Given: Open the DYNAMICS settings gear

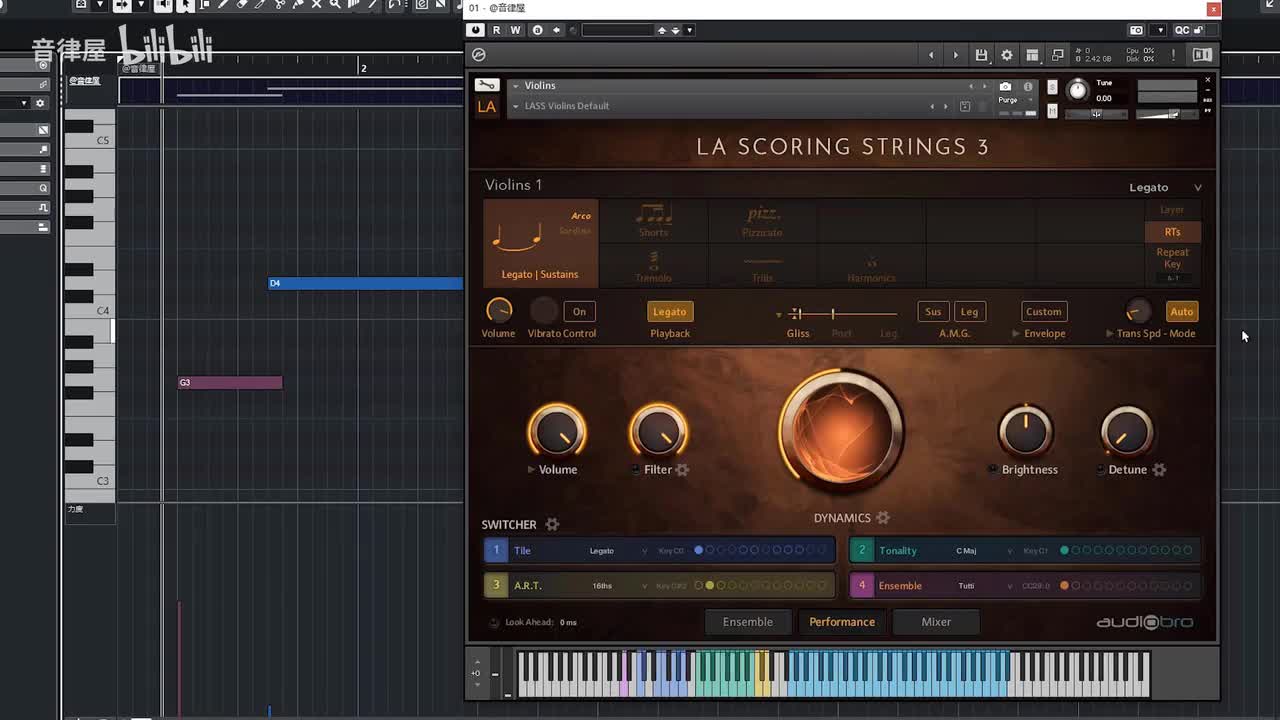Looking at the screenshot, I should point(883,518).
